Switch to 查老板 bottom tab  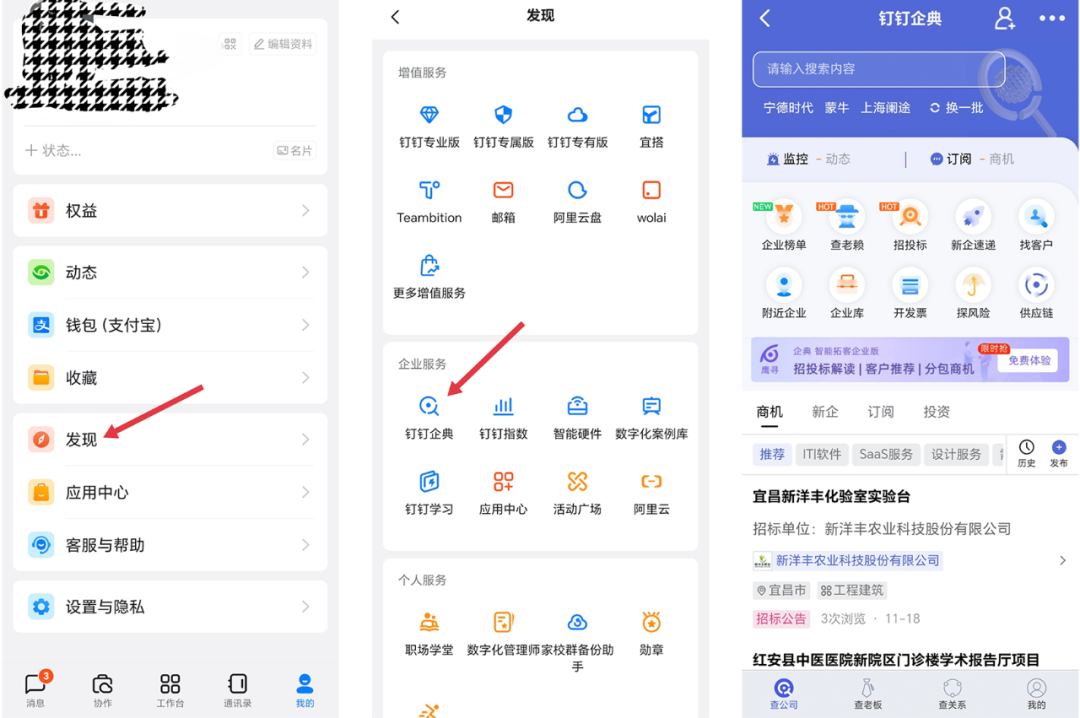868,693
